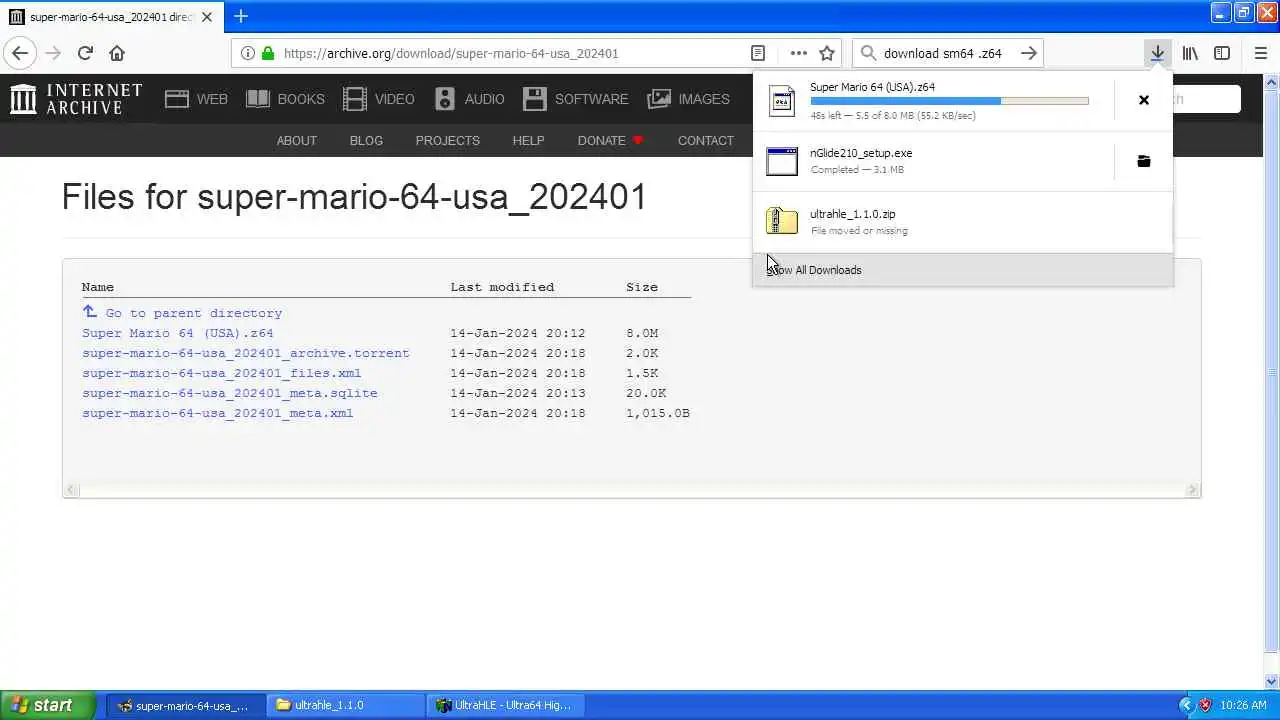This screenshot has width=1280, height=720.
Task: Click the browser forward arrow
Action: (x=53, y=53)
